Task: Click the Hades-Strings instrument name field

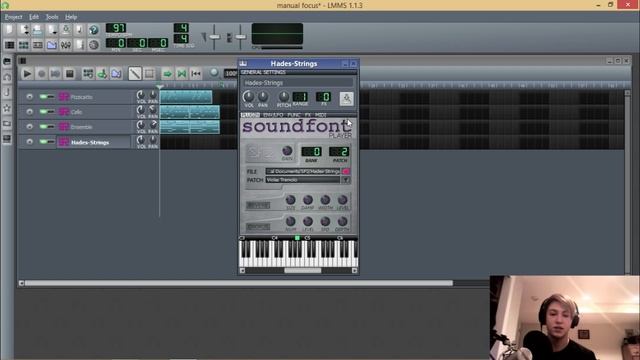Action: pos(298,83)
